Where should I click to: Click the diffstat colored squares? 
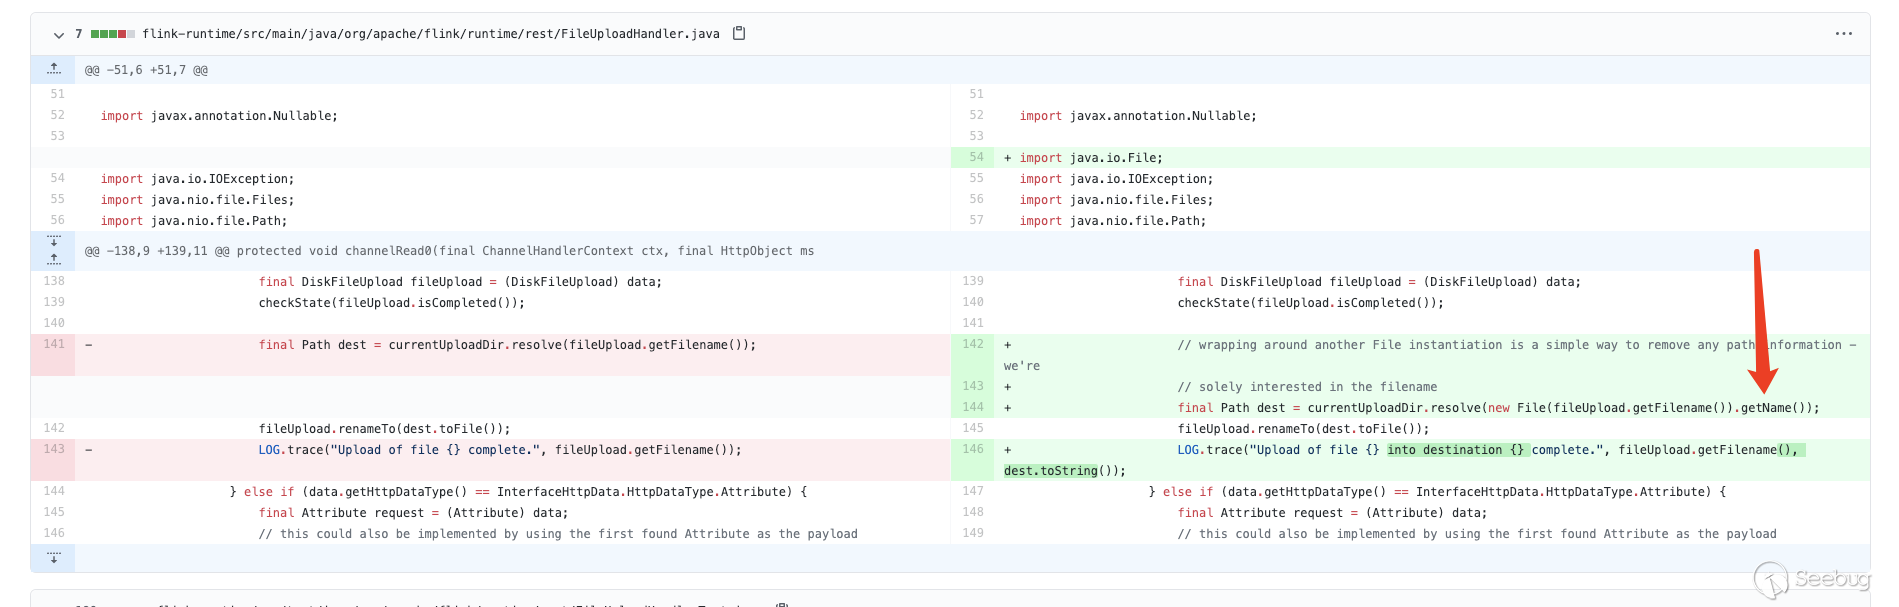[x=112, y=34]
